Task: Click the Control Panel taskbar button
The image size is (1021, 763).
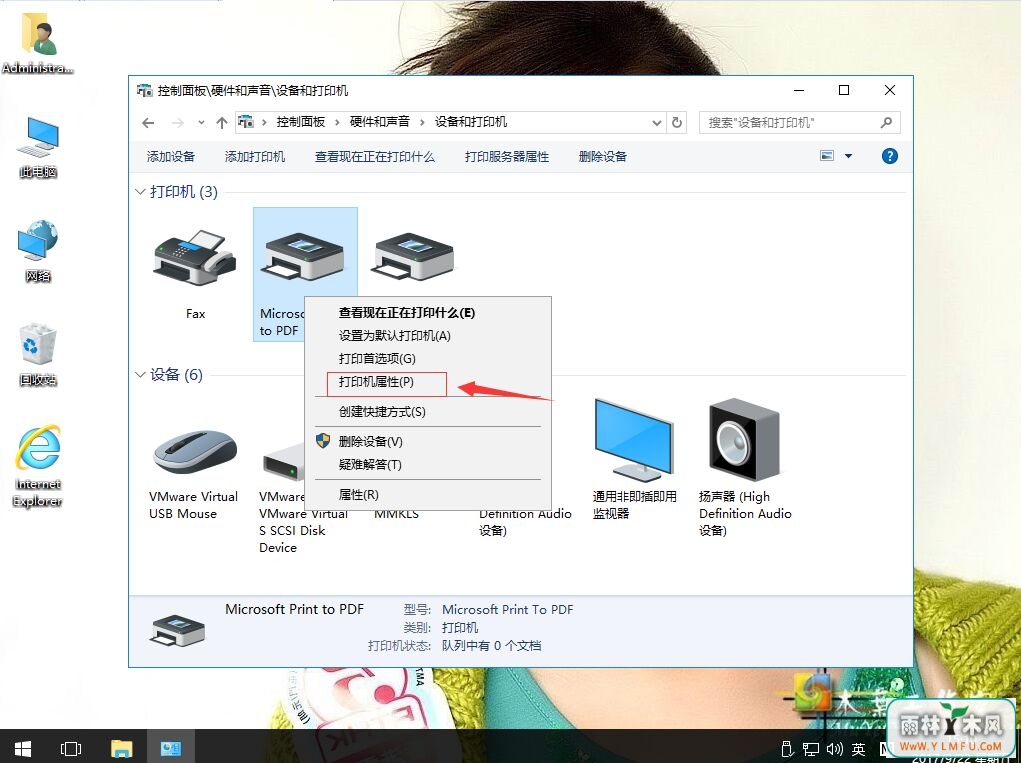Action: click(171, 748)
